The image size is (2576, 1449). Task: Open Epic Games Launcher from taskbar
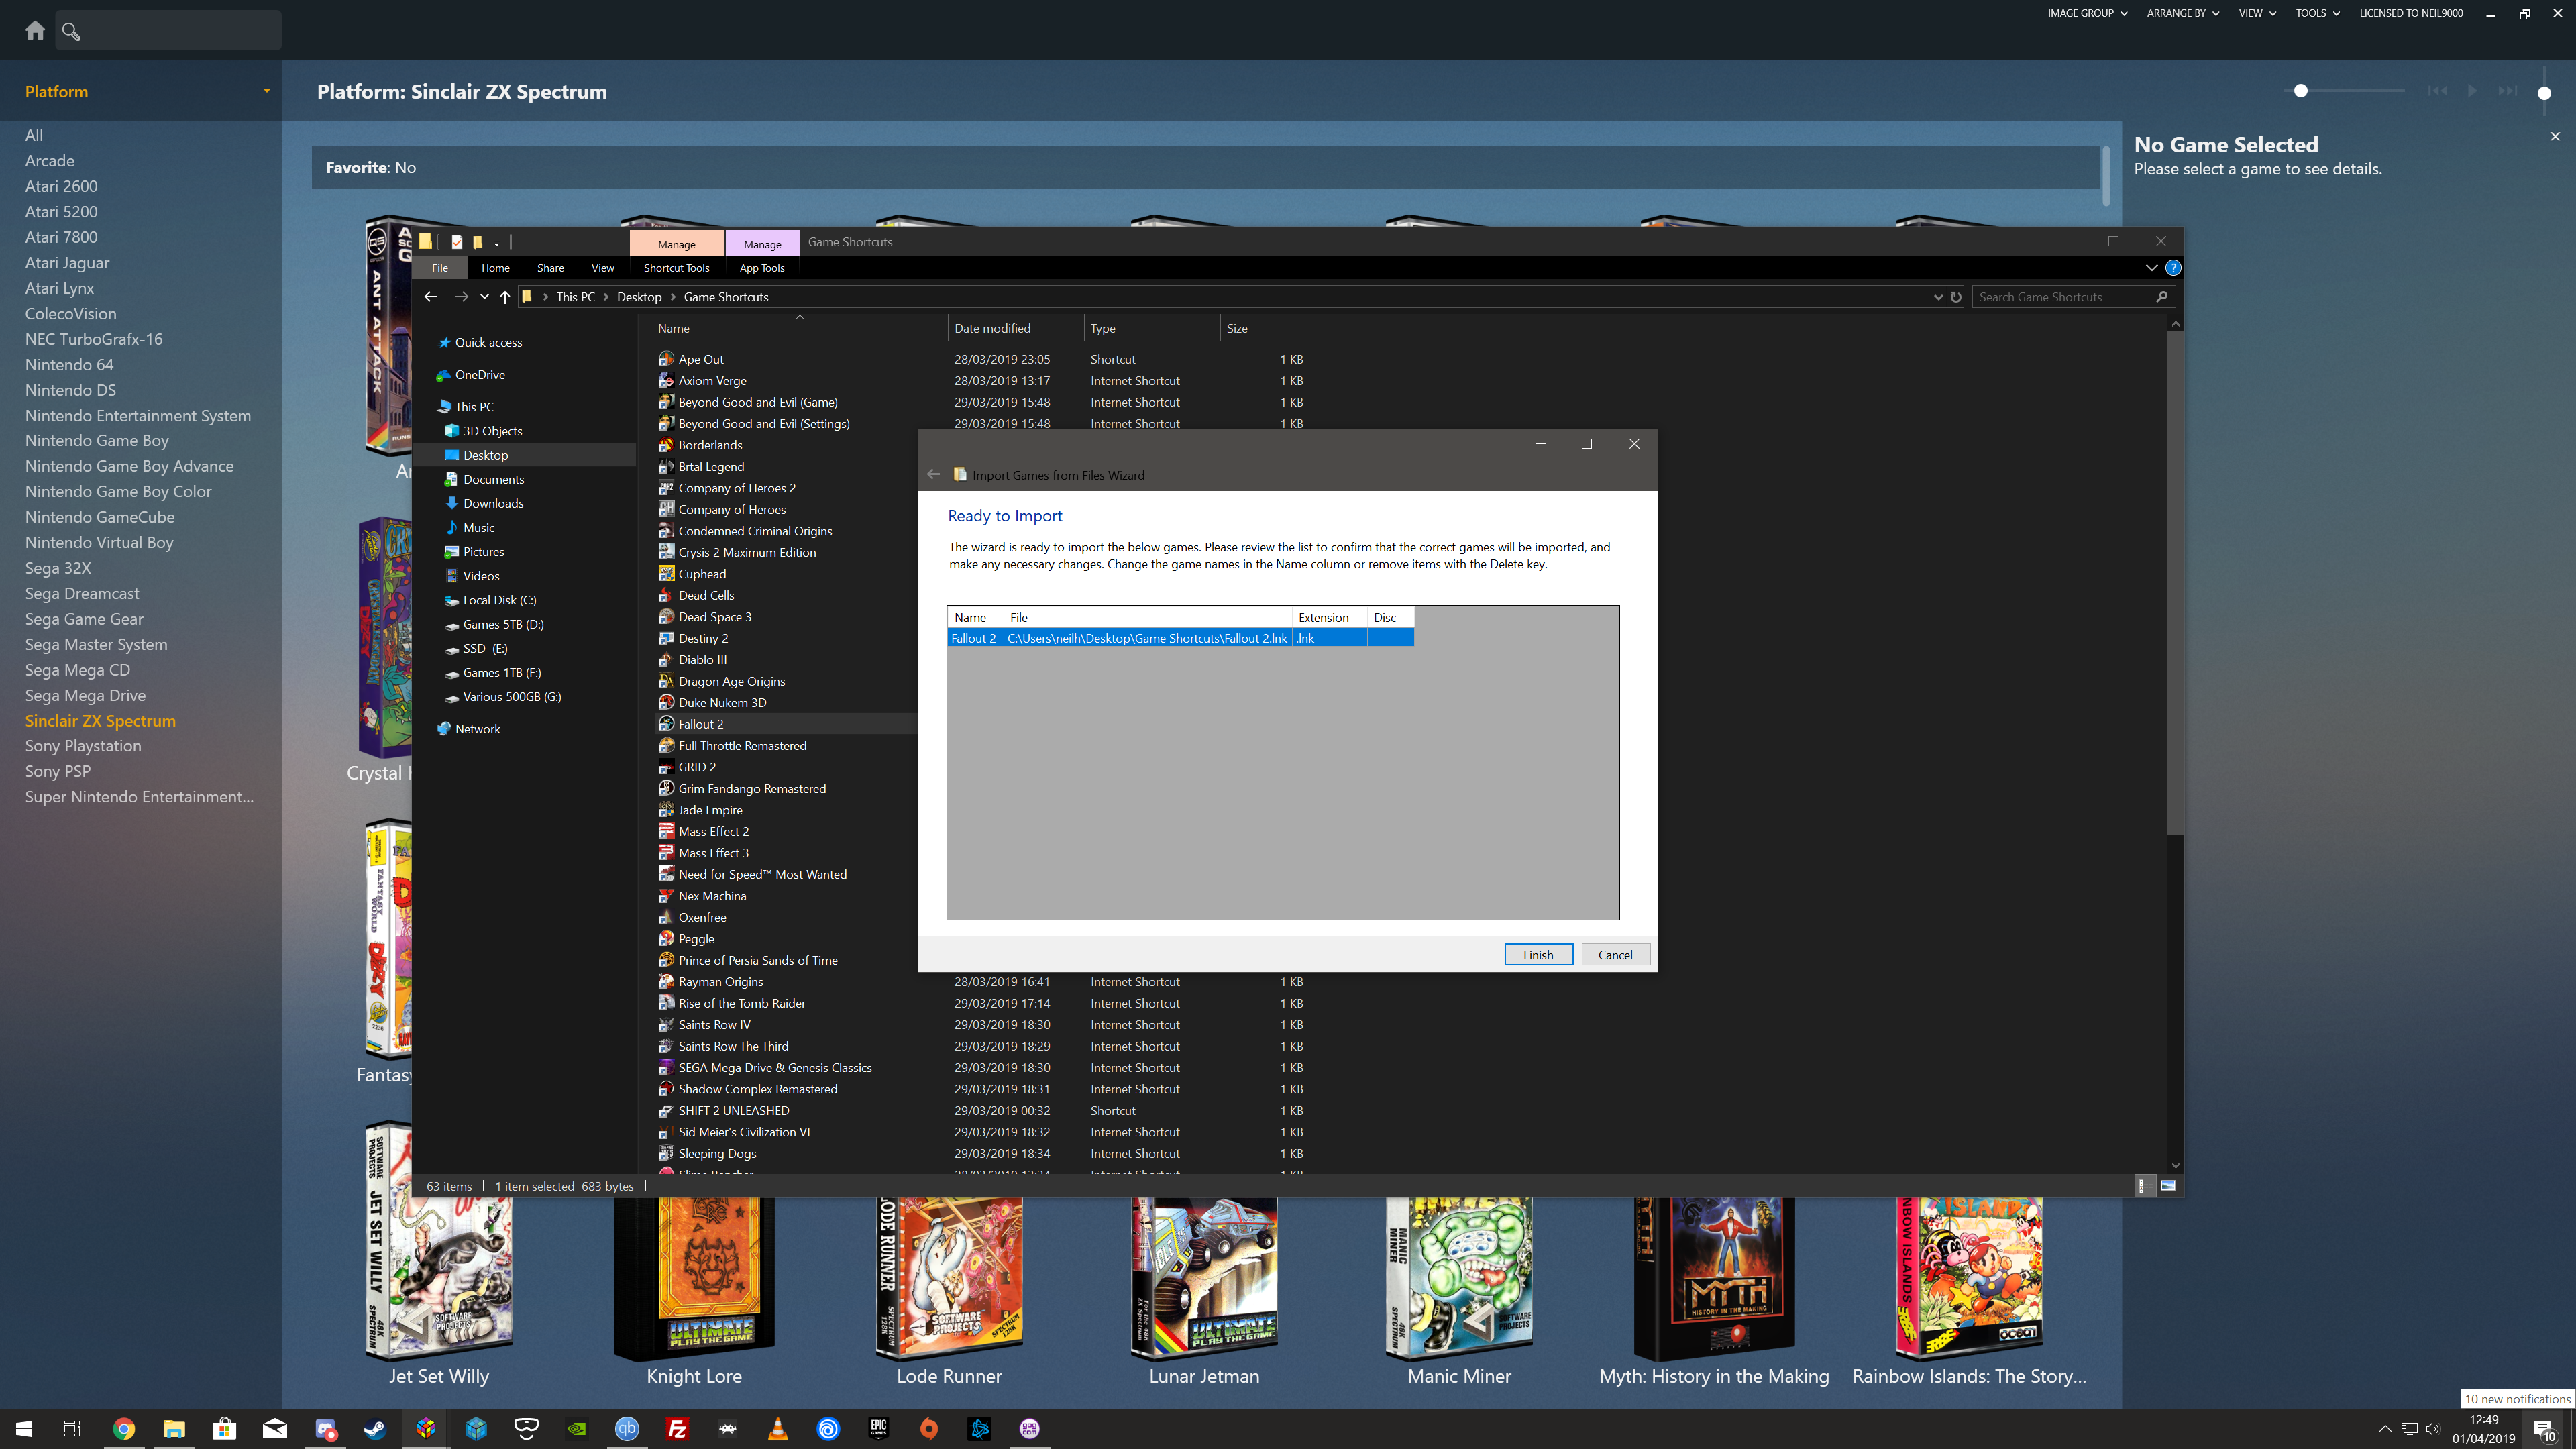(x=879, y=1429)
